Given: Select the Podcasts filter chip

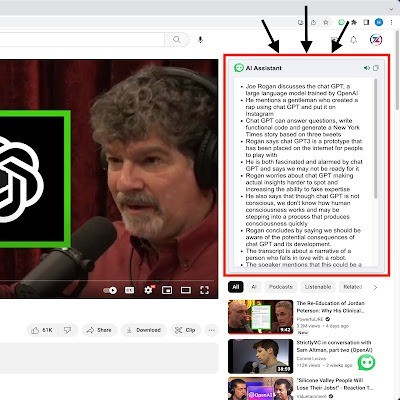Looking at the screenshot, I should click(281, 287).
